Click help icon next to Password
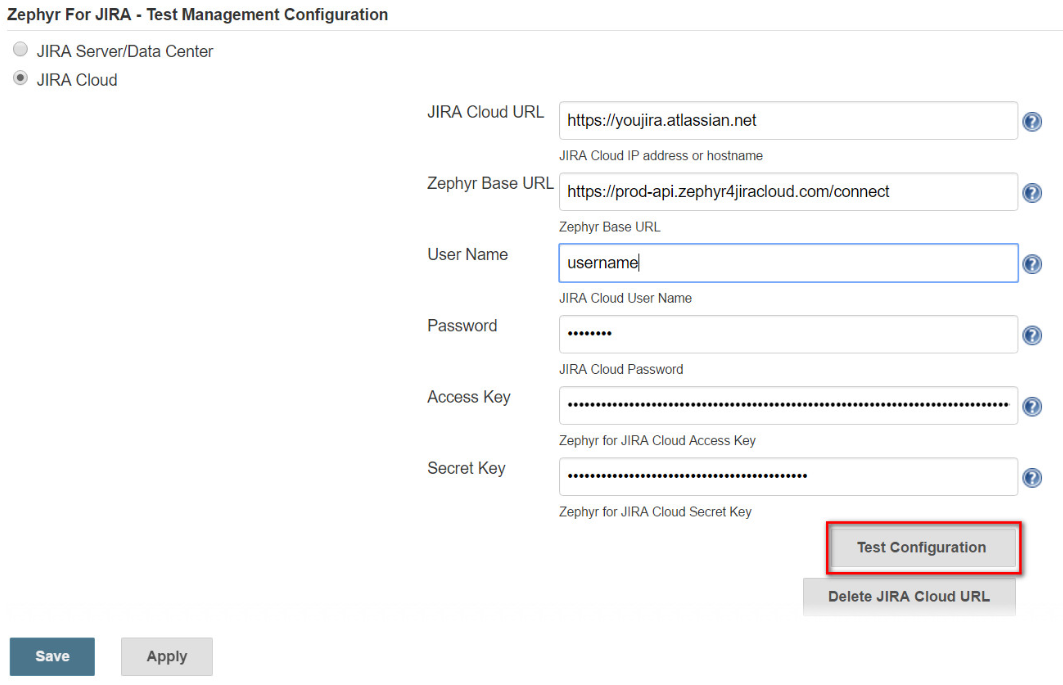 [1032, 335]
